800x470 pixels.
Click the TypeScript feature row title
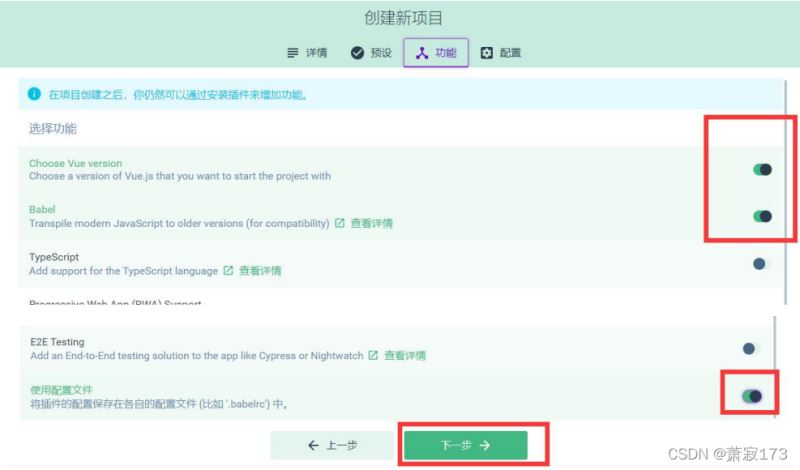54,257
